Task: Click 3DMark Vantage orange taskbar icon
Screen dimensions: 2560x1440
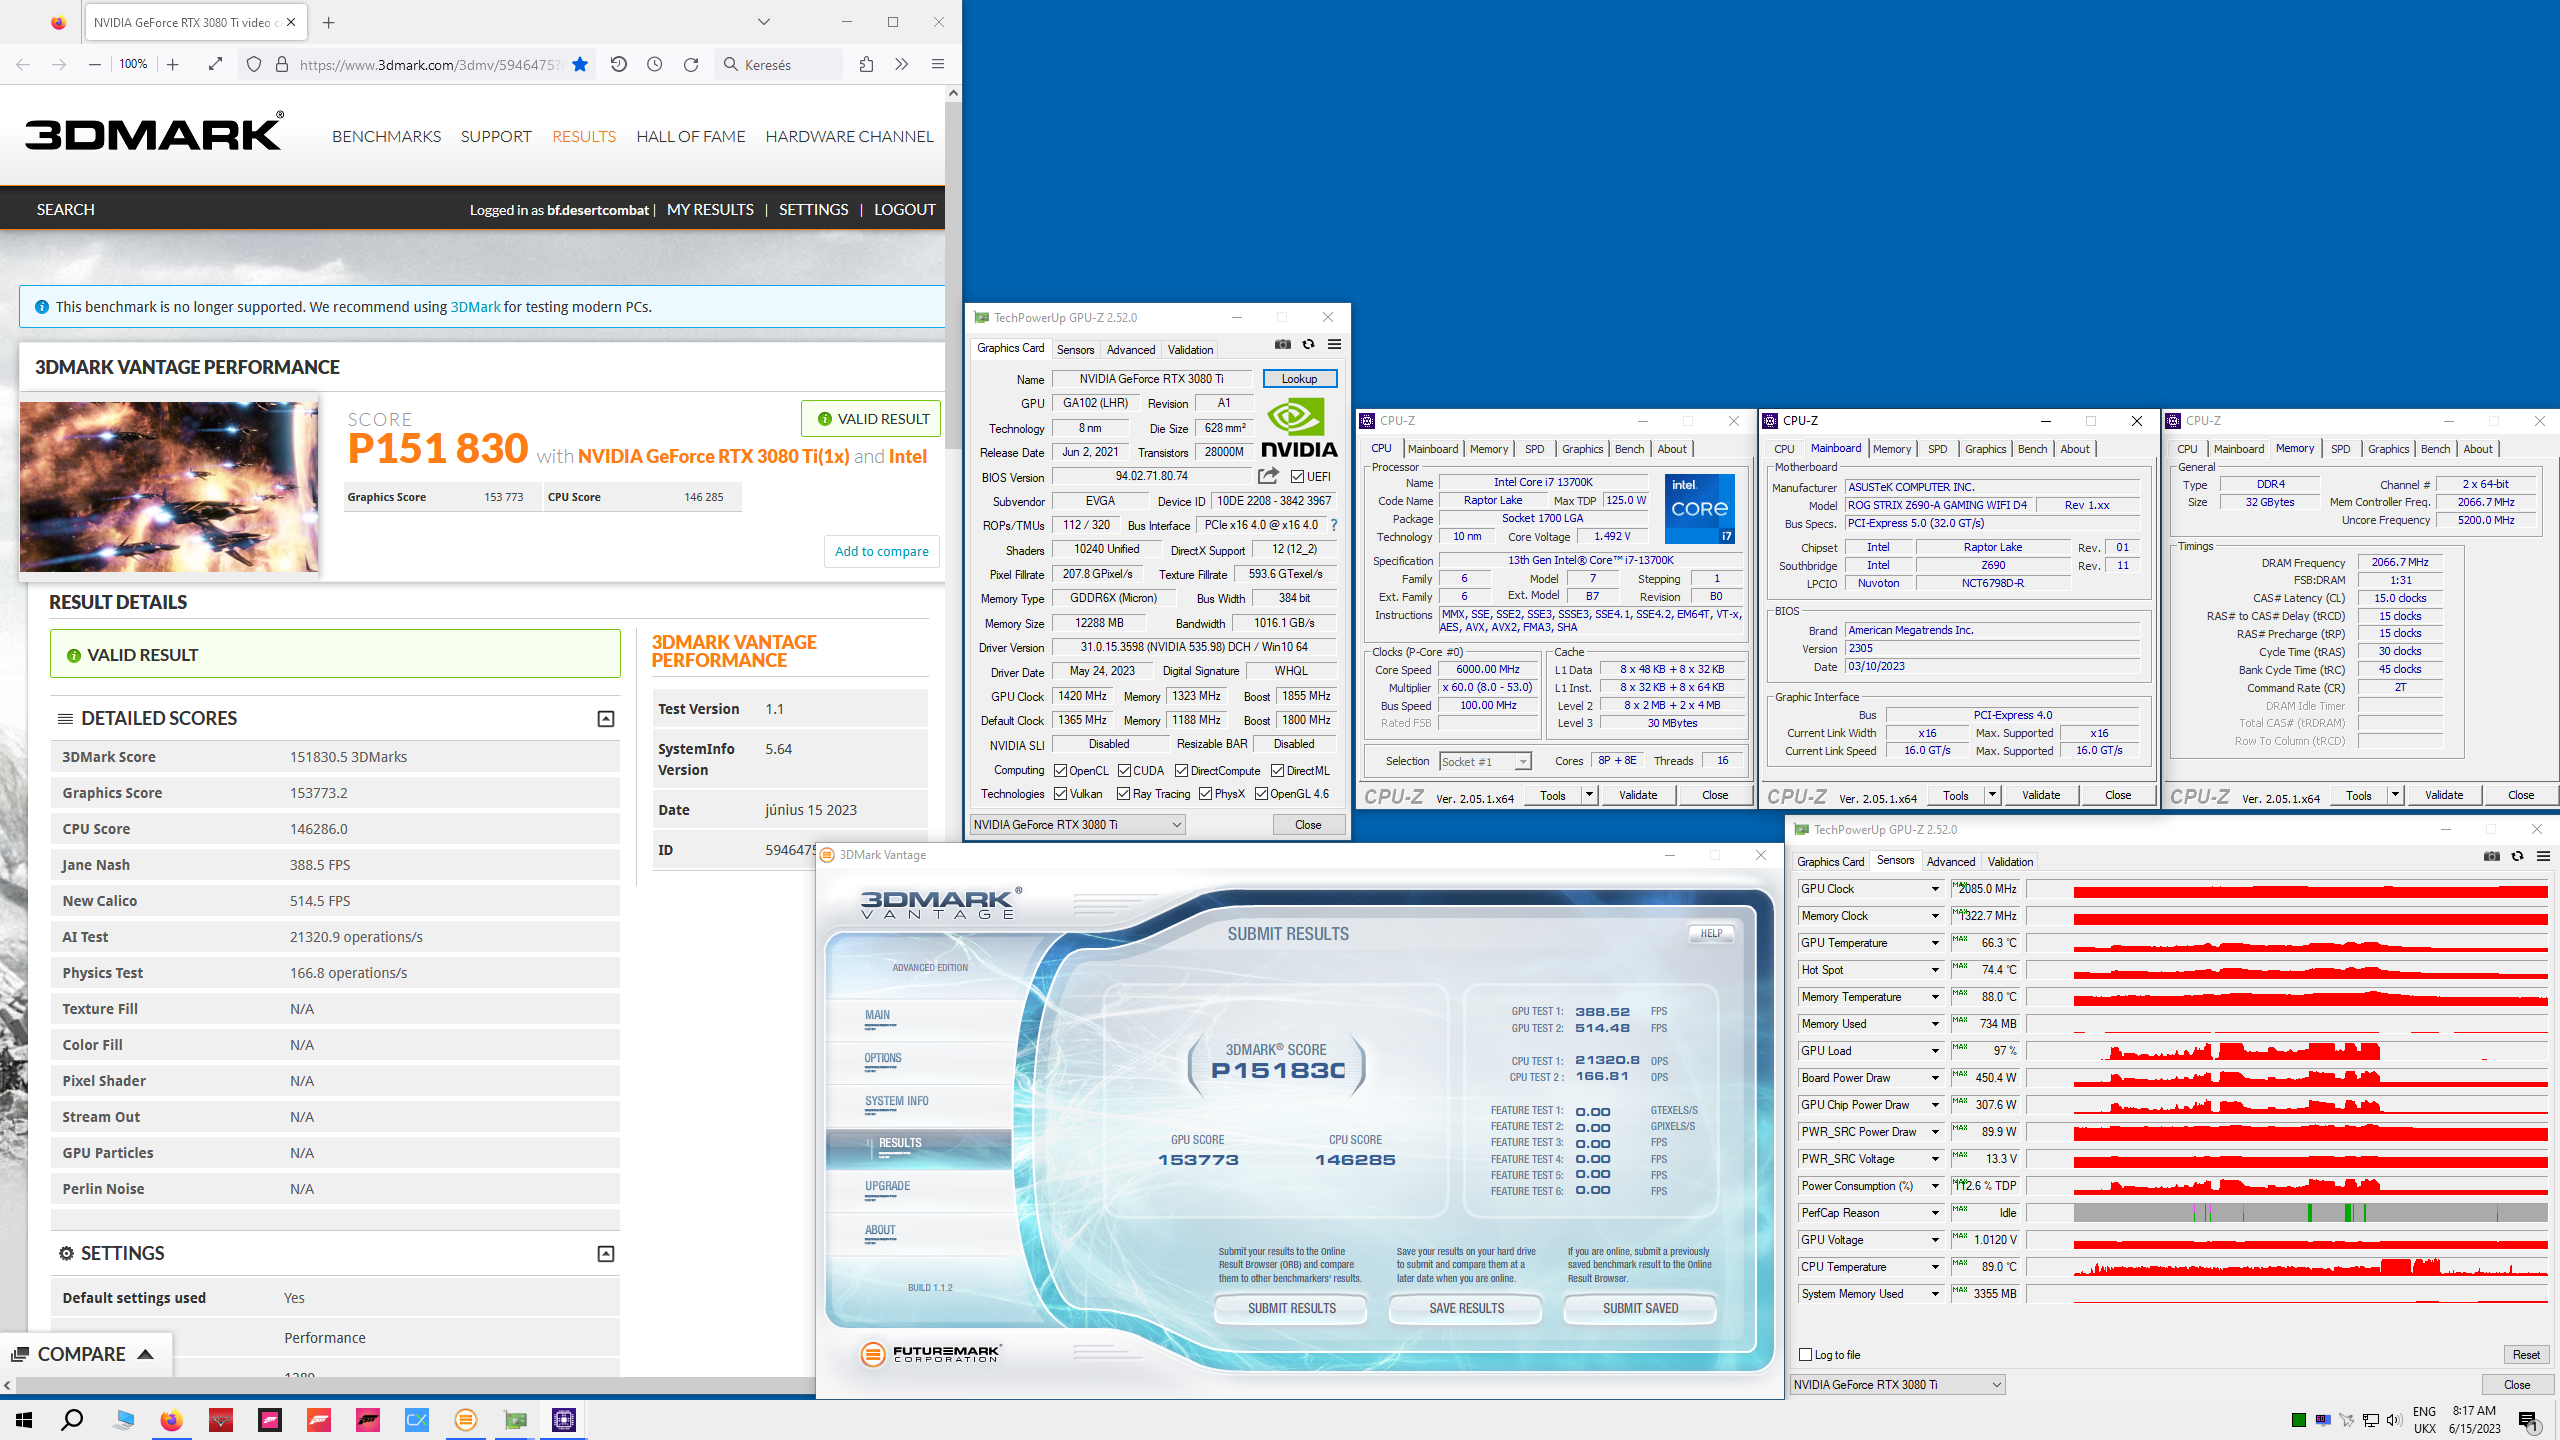Action: pyautogui.click(x=466, y=1420)
